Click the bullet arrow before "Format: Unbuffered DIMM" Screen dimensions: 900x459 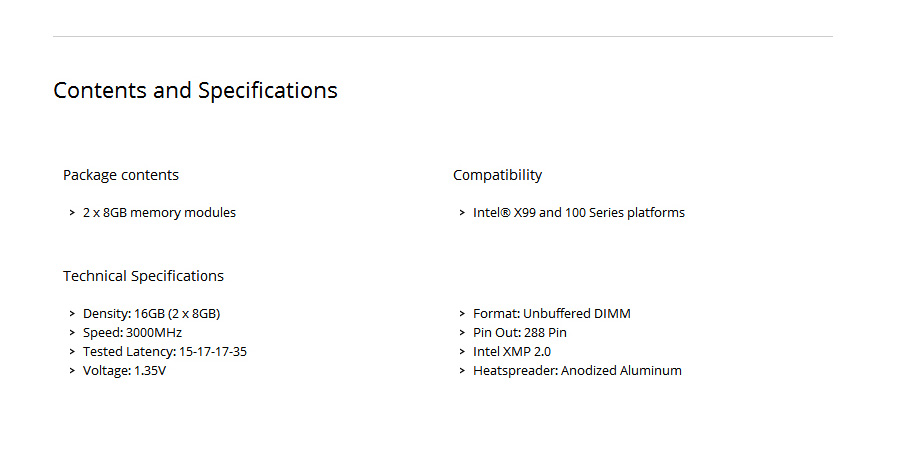coord(462,314)
